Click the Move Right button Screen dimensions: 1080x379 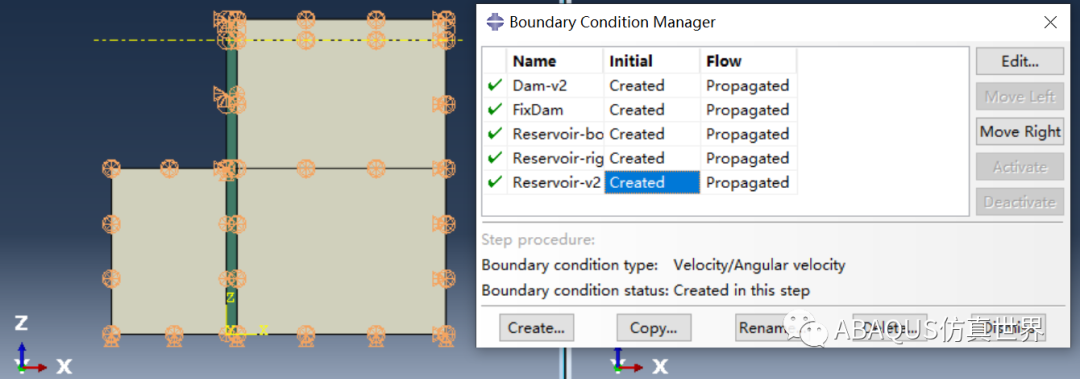(x=1019, y=132)
